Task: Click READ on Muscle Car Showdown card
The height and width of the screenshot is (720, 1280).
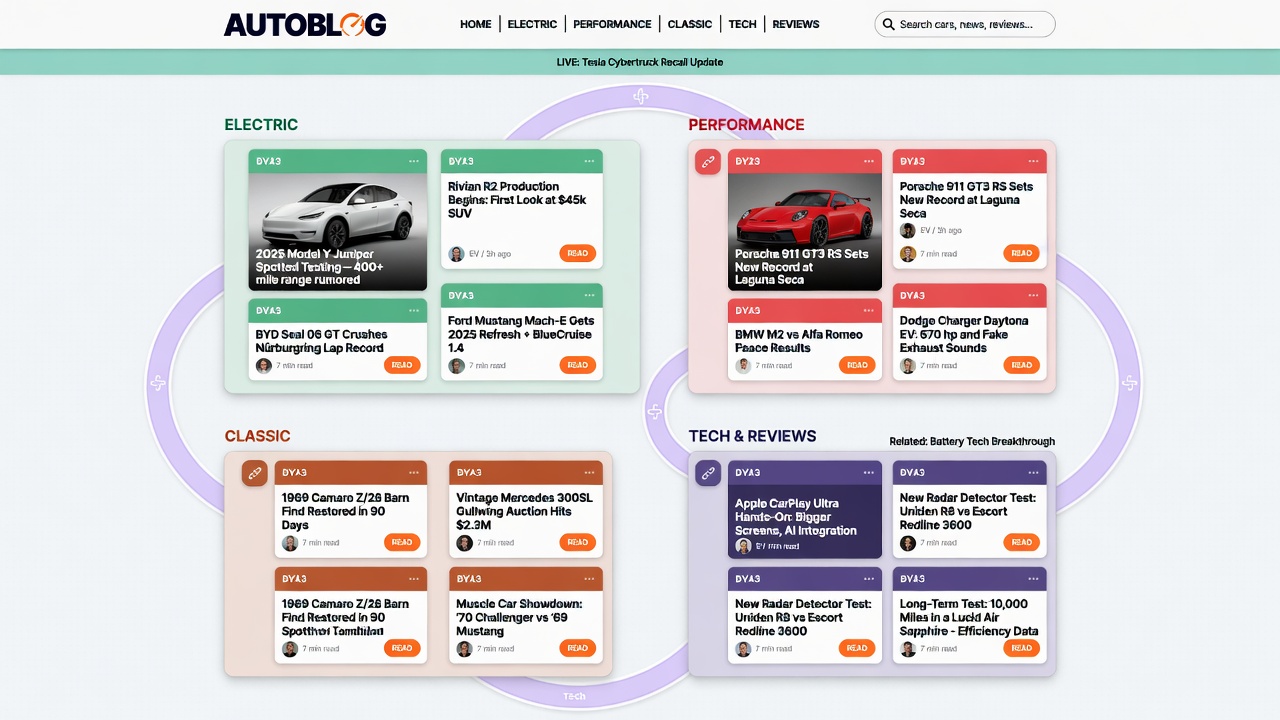Action: (578, 648)
